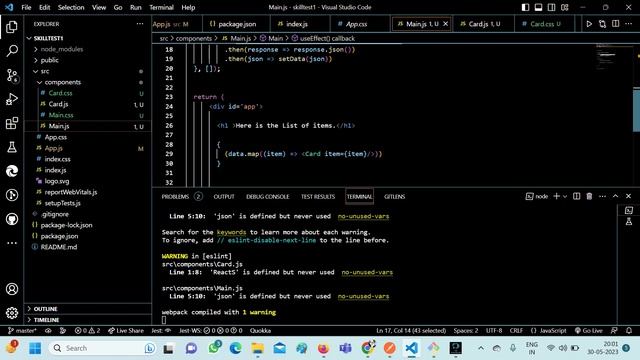Image resolution: width=640 pixels, height=360 pixels.
Task: Close the Main.js editor tab
Action: click(x=446, y=24)
